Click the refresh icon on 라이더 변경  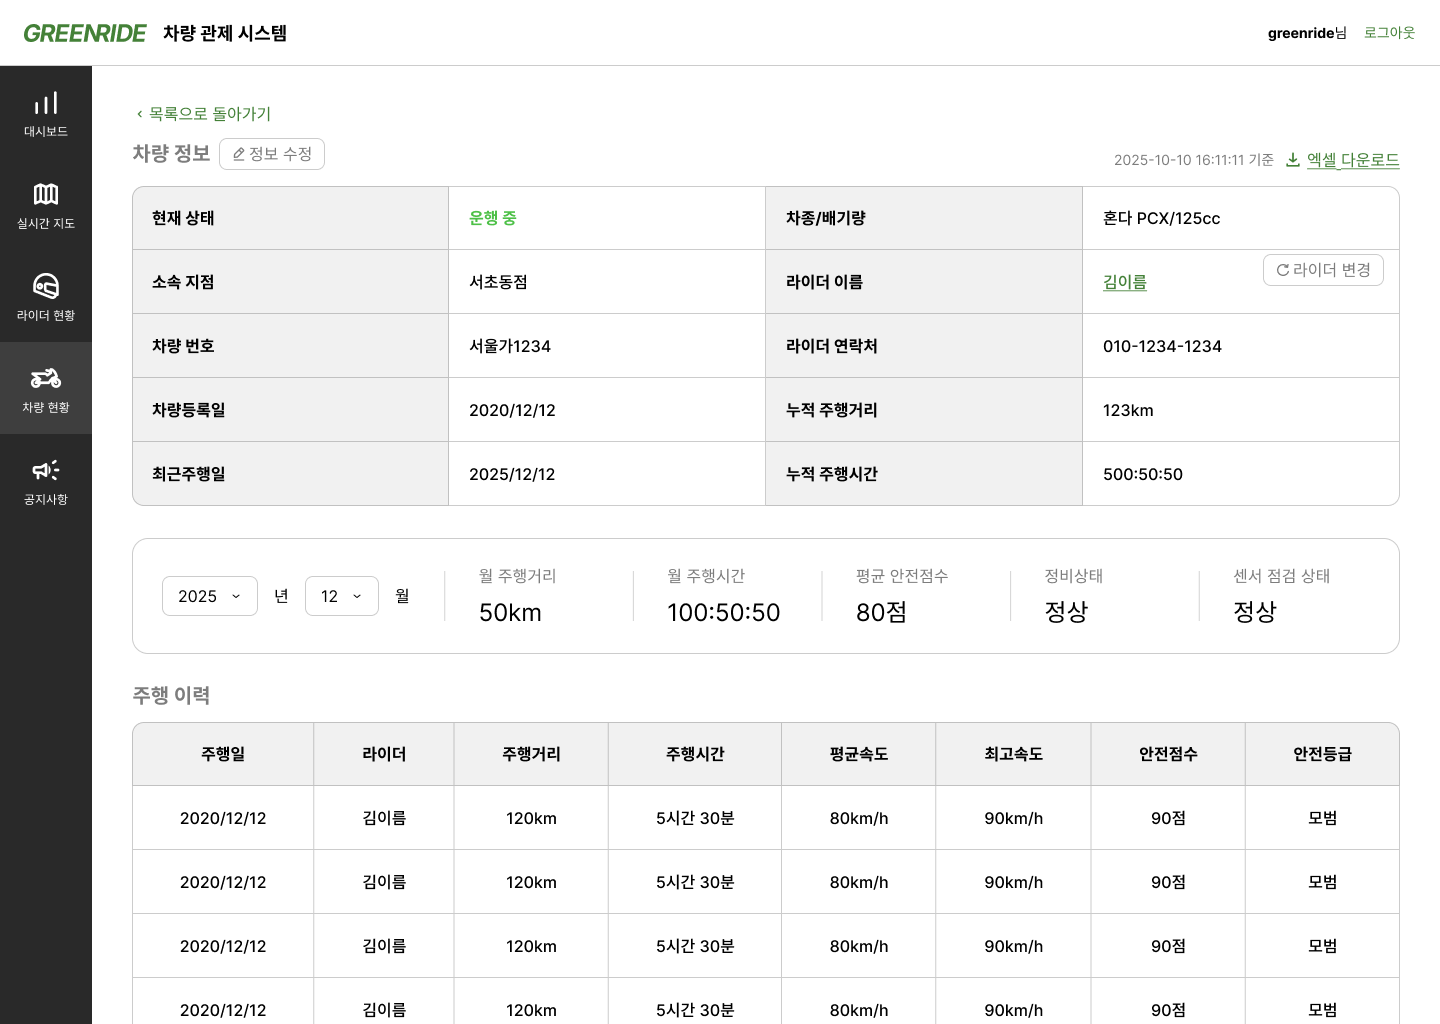click(1282, 270)
